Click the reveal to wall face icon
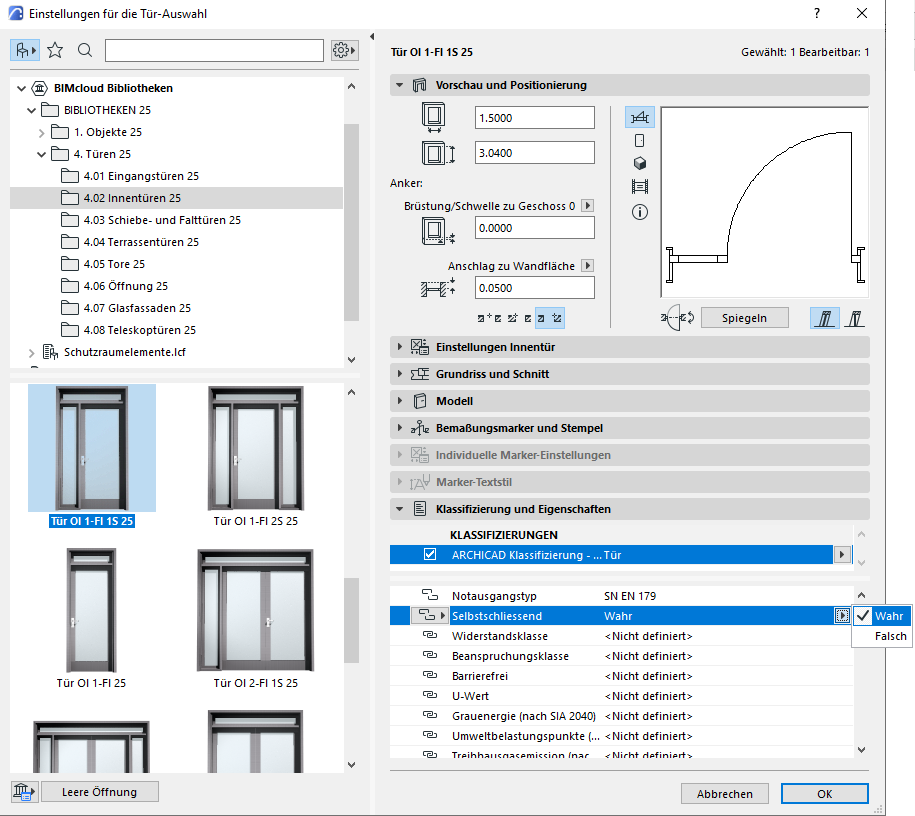Screen dimensions: 915x816 pyautogui.click(x=438, y=288)
